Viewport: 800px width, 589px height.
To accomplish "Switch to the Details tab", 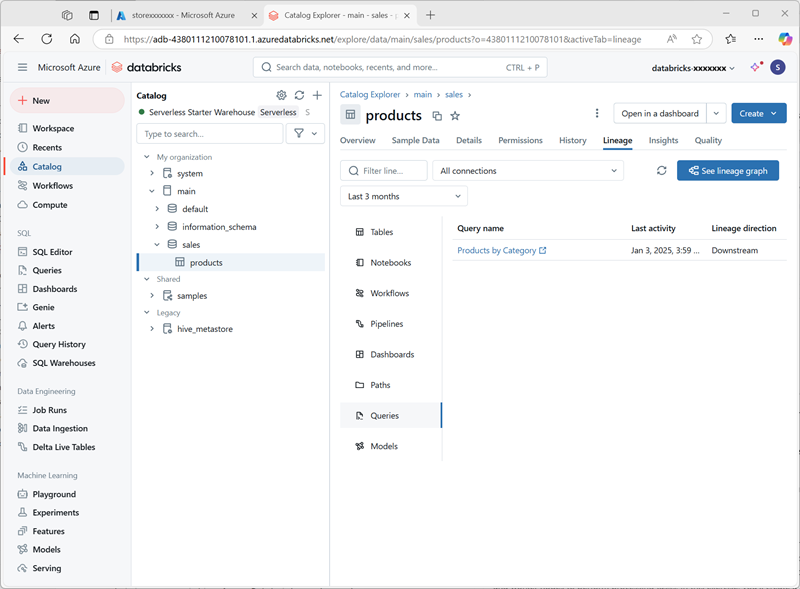I will (x=469, y=140).
